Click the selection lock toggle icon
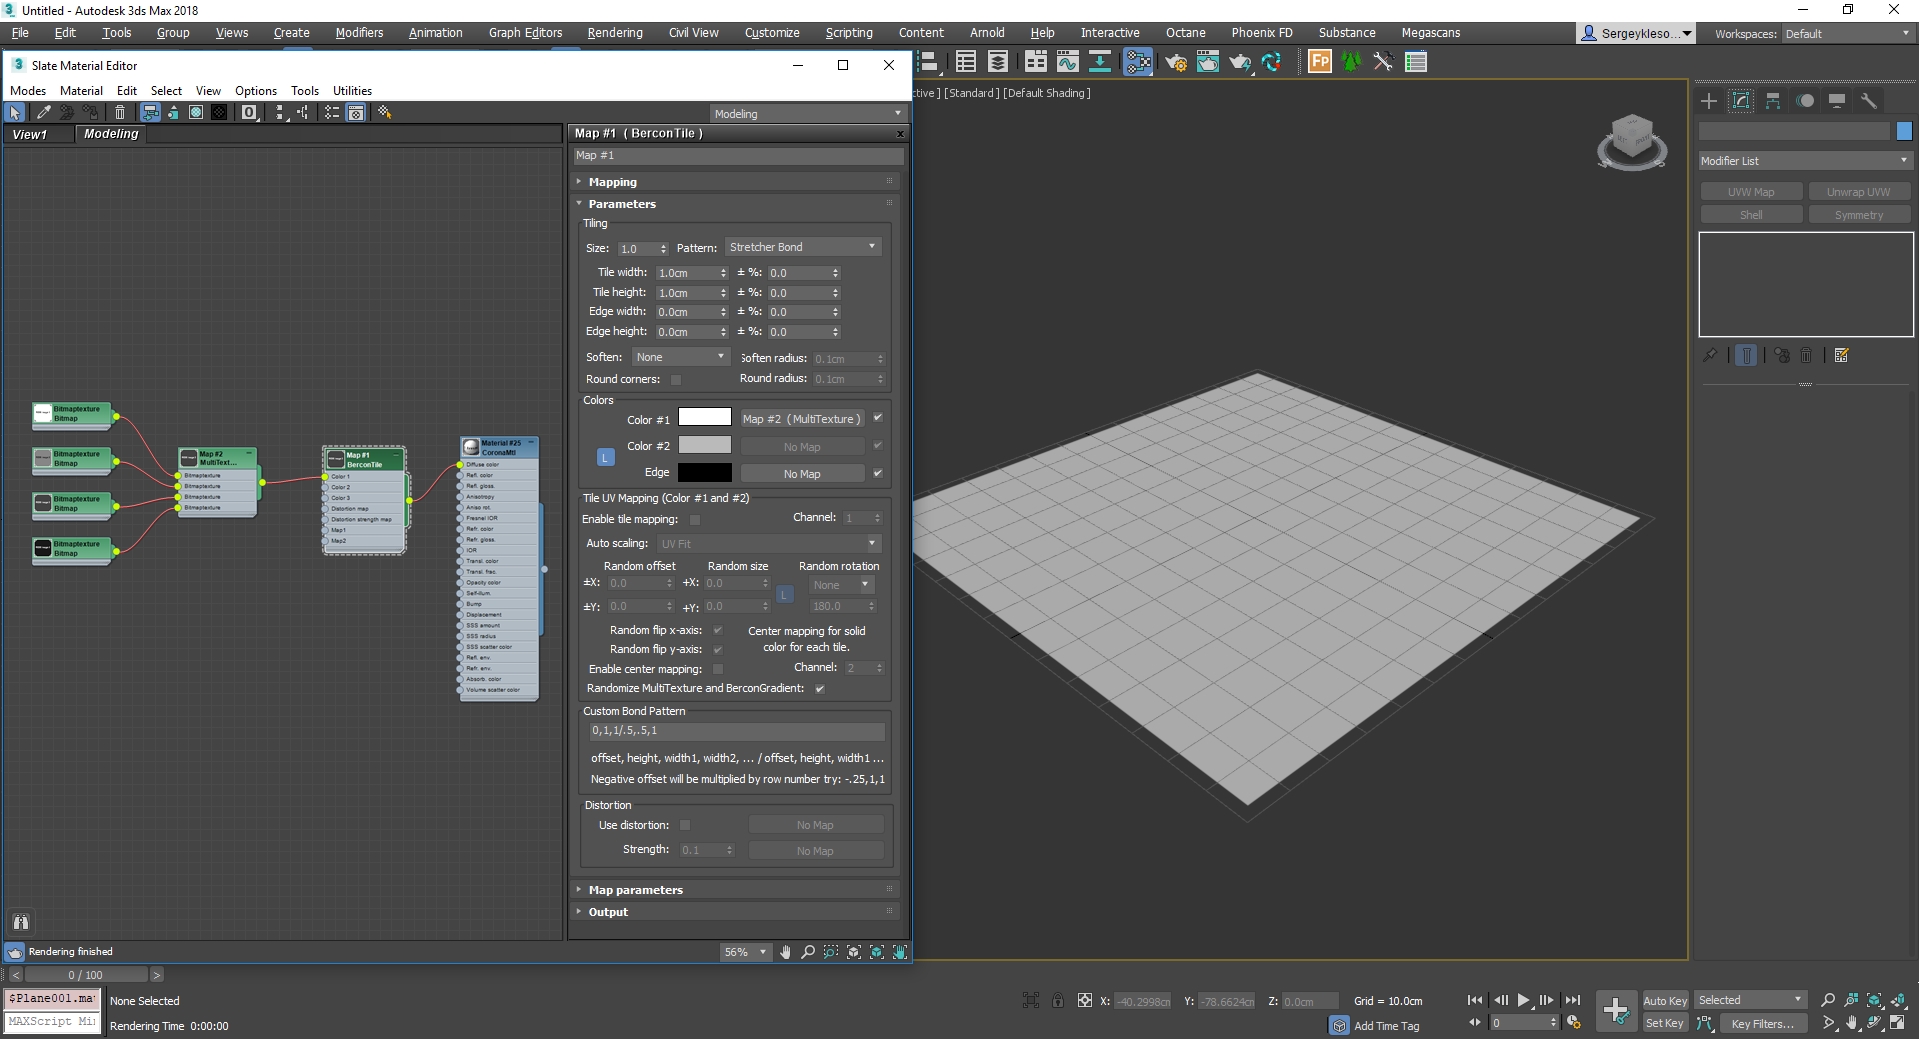The image size is (1919, 1039). pos(1057,1000)
